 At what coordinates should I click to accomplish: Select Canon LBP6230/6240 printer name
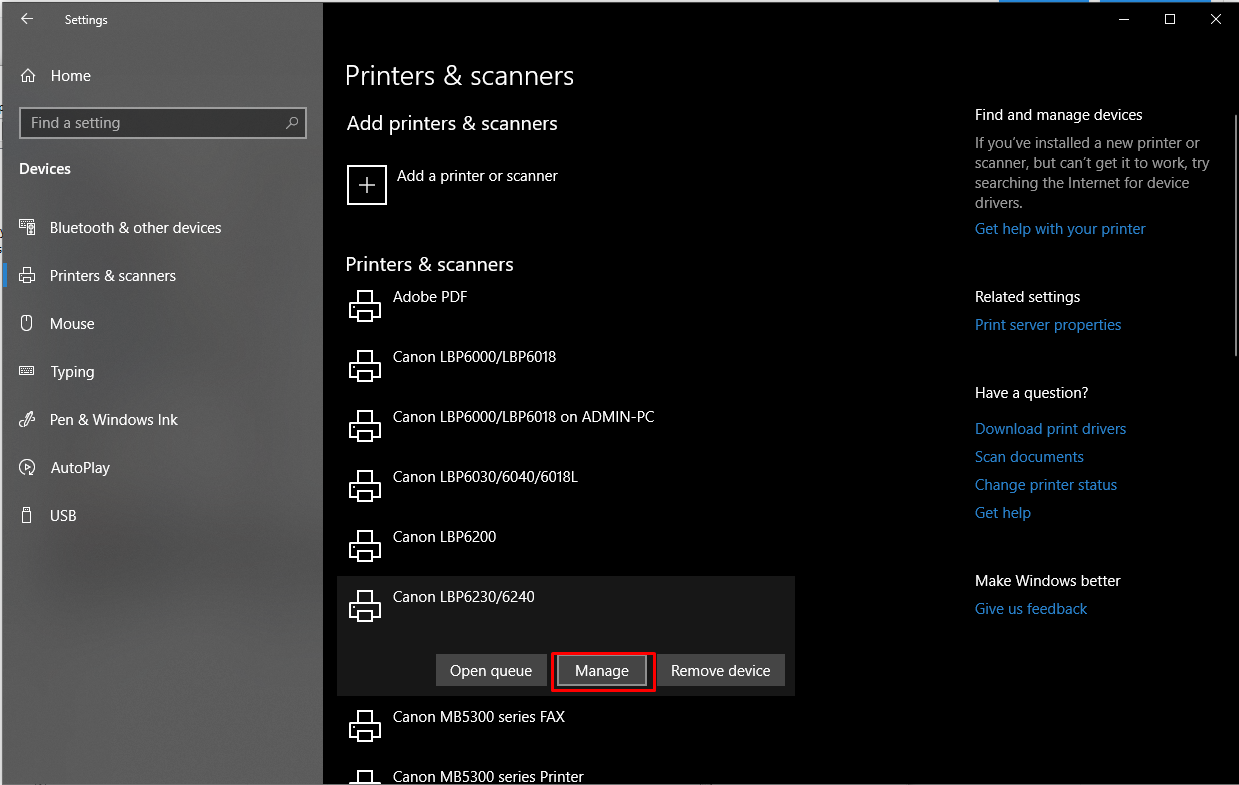click(464, 597)
